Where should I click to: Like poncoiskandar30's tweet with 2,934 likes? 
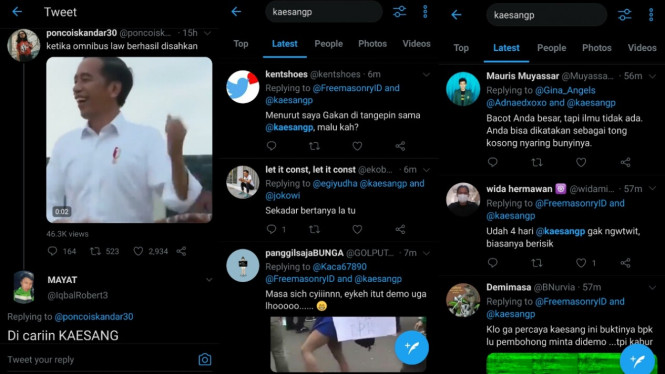138,251
